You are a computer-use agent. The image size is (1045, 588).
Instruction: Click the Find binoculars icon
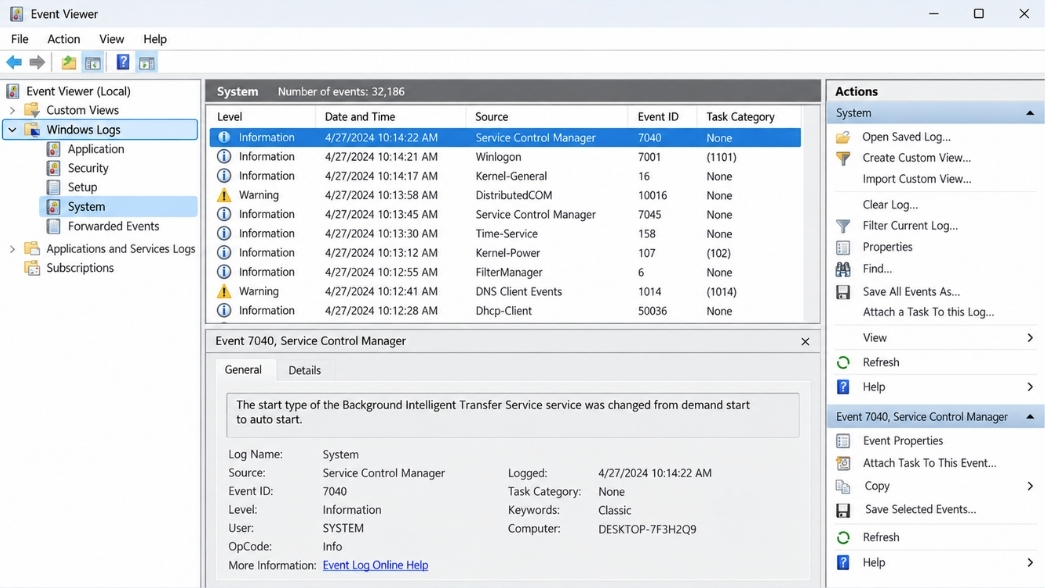(x=843, y=269)
